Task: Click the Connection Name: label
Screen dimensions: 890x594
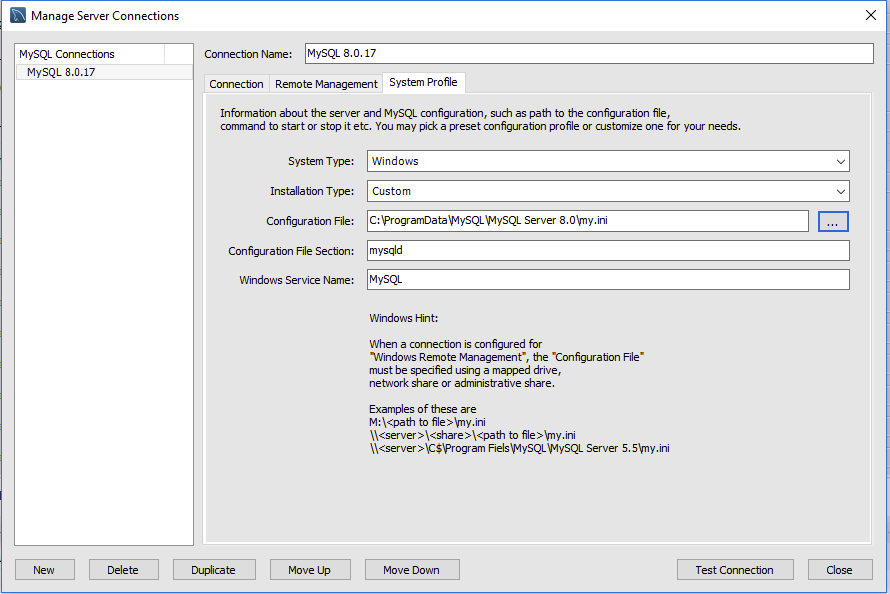Action: pos(248,54)
